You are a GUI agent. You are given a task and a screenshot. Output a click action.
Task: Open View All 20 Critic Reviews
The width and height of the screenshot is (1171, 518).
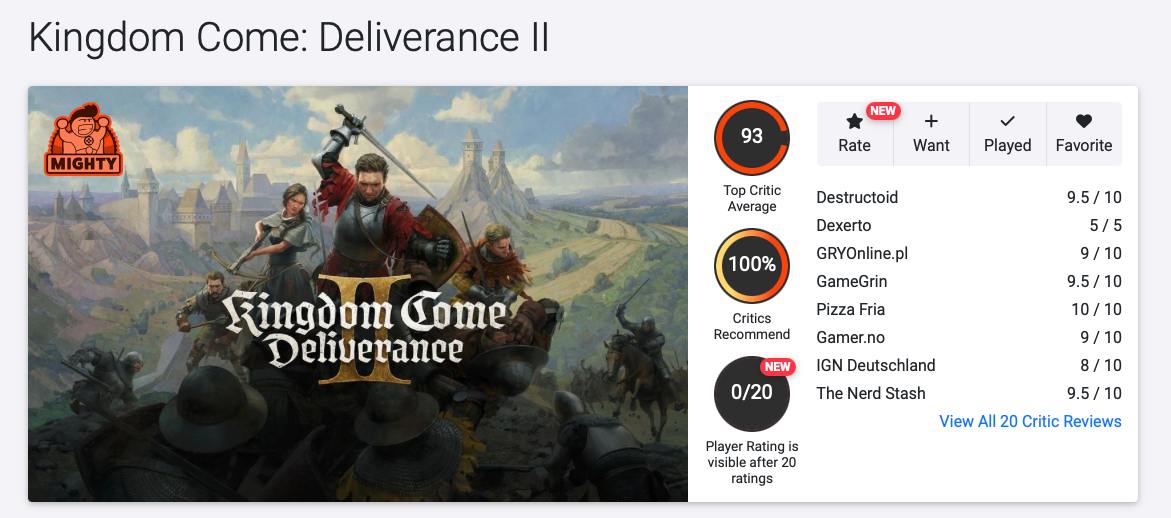click(x=1030, y=421)
